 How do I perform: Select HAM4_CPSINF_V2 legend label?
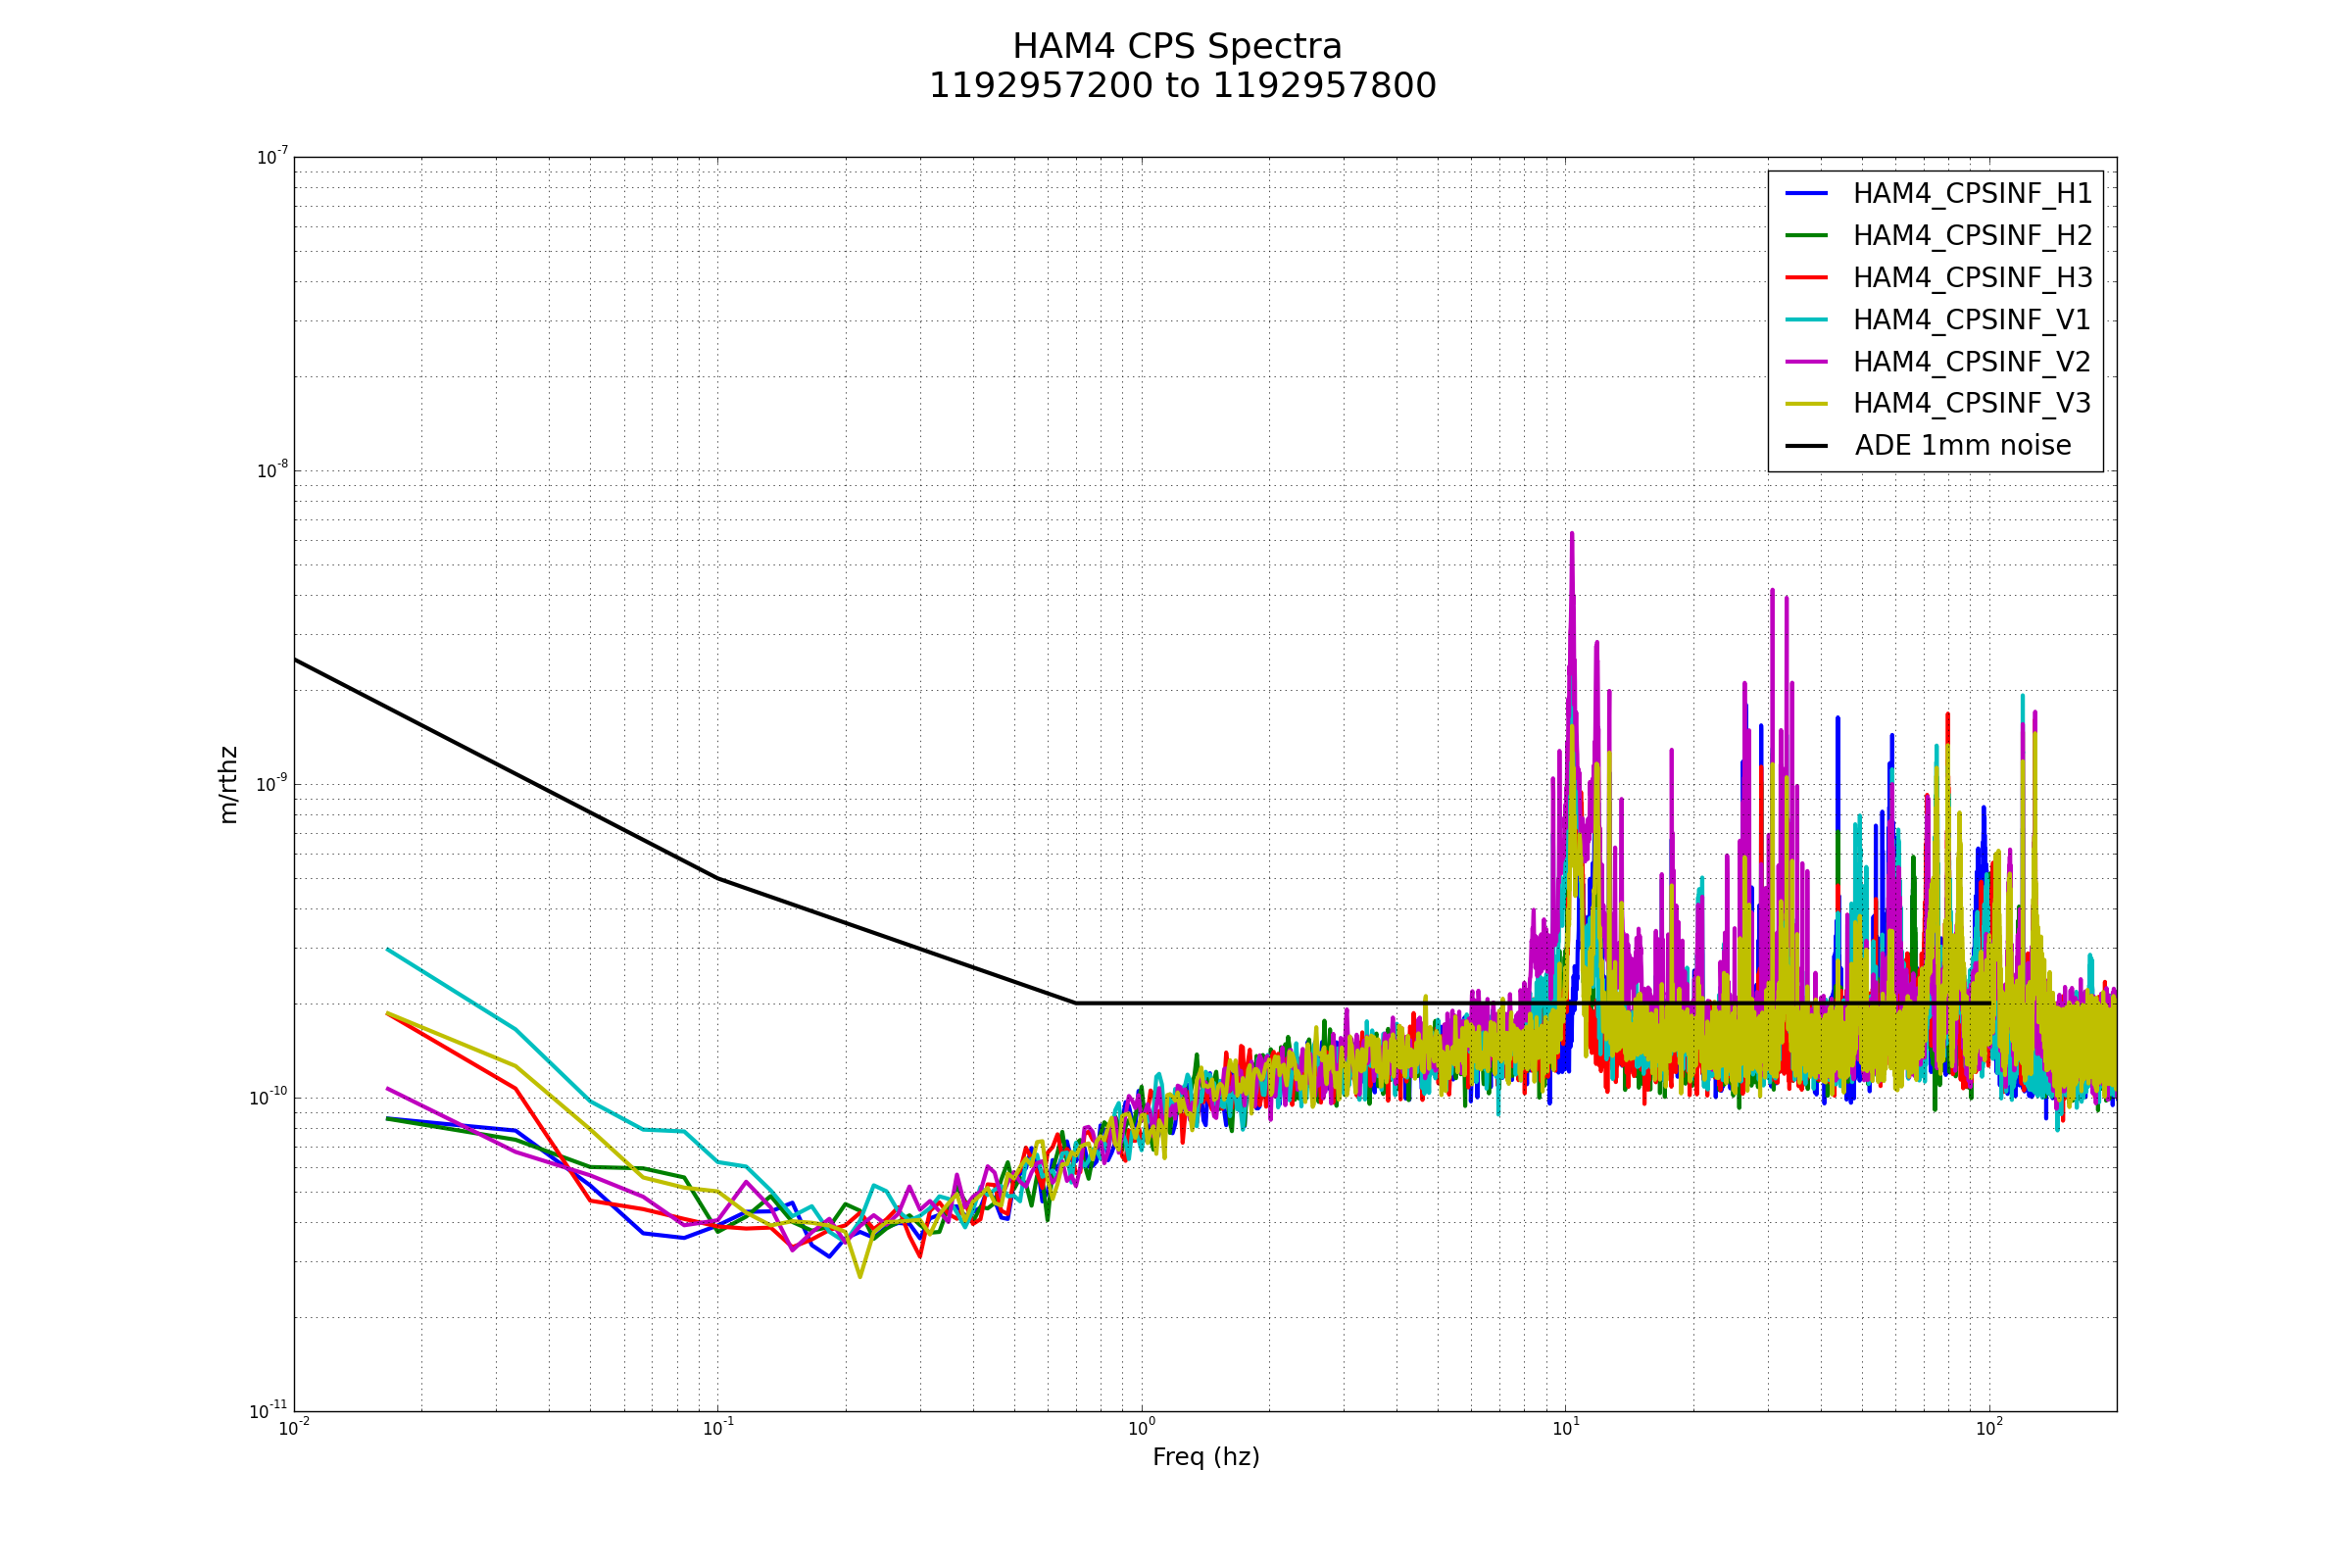[x=1972, y=362]
